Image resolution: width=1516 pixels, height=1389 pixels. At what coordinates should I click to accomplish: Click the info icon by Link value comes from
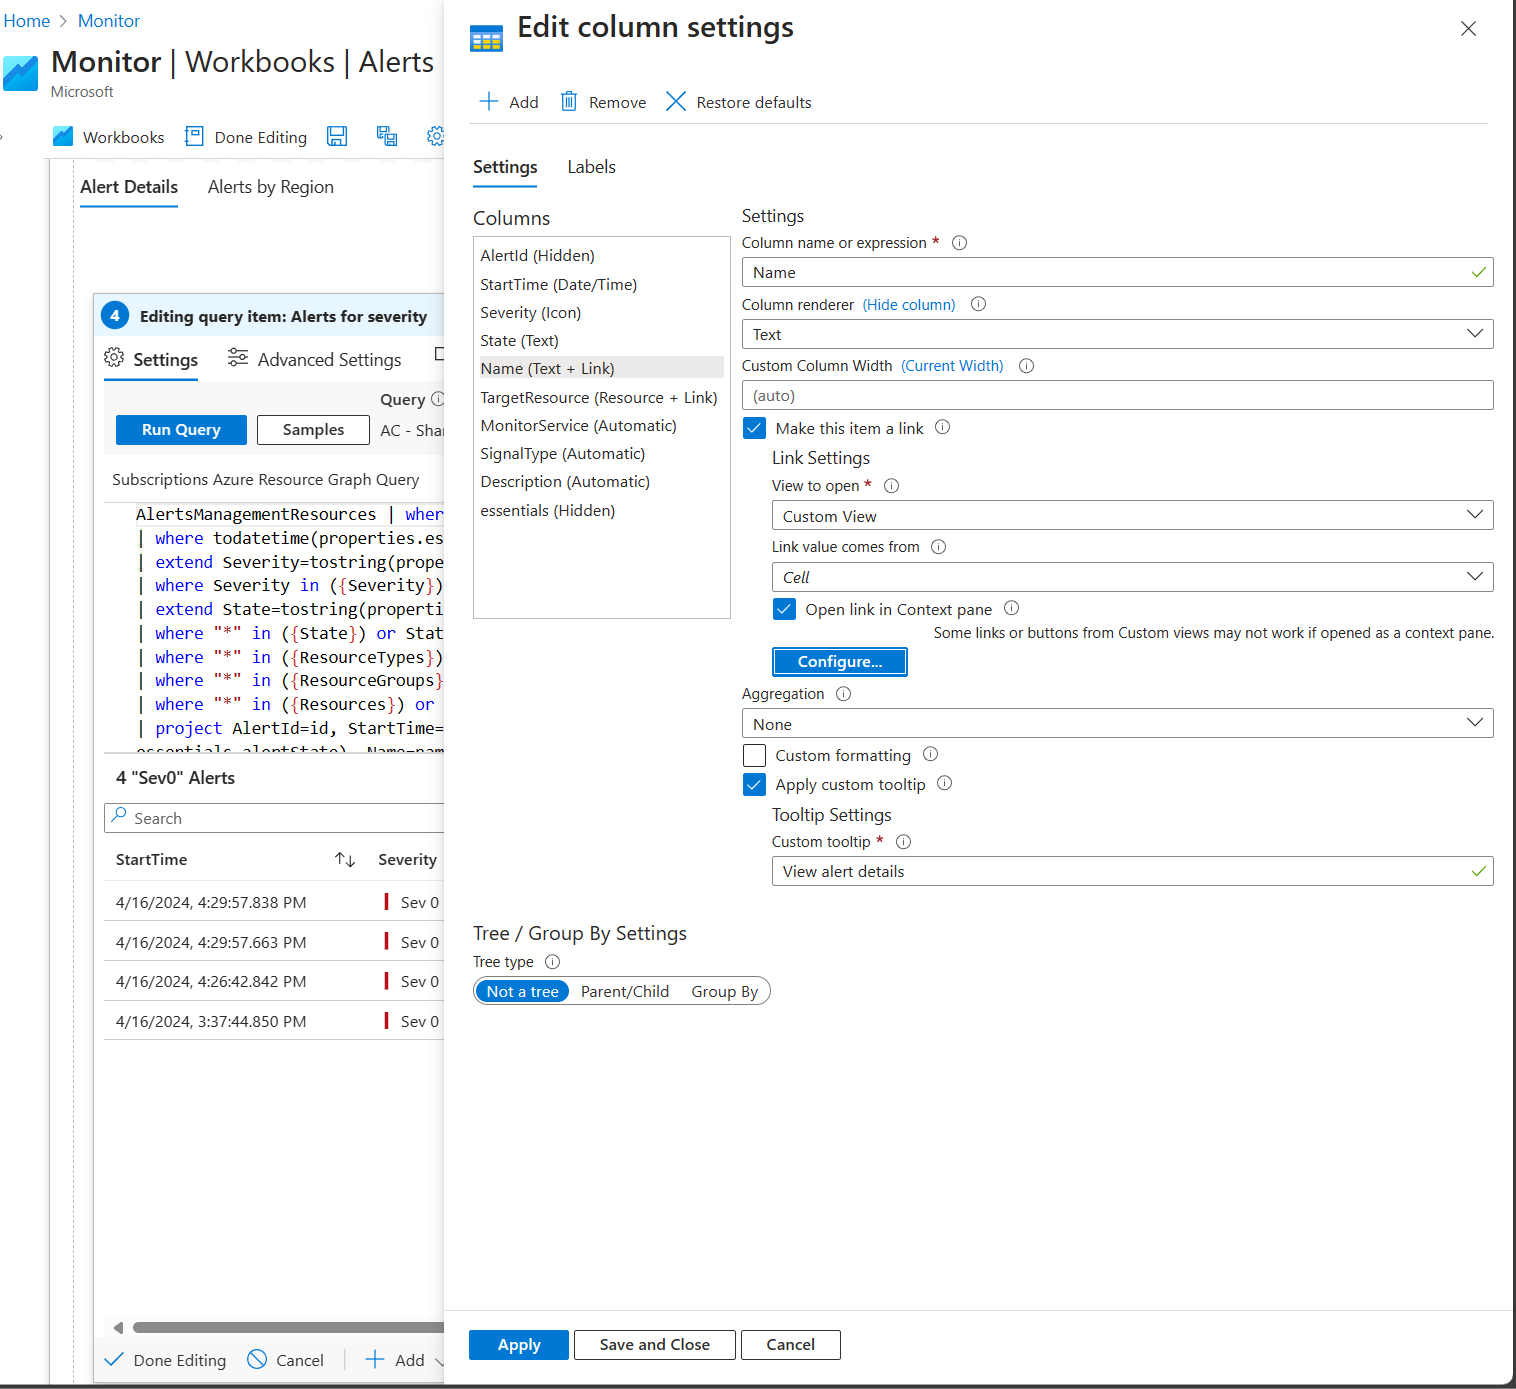point(938,547)
